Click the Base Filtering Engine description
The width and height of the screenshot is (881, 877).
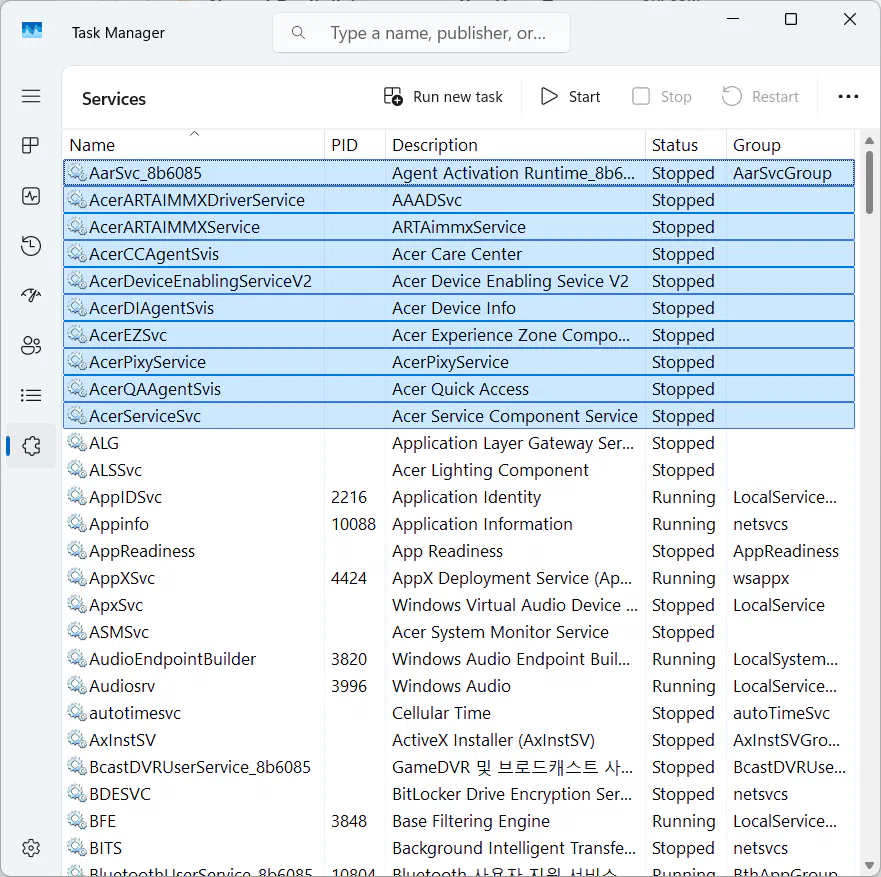click(x=471, y=821)
